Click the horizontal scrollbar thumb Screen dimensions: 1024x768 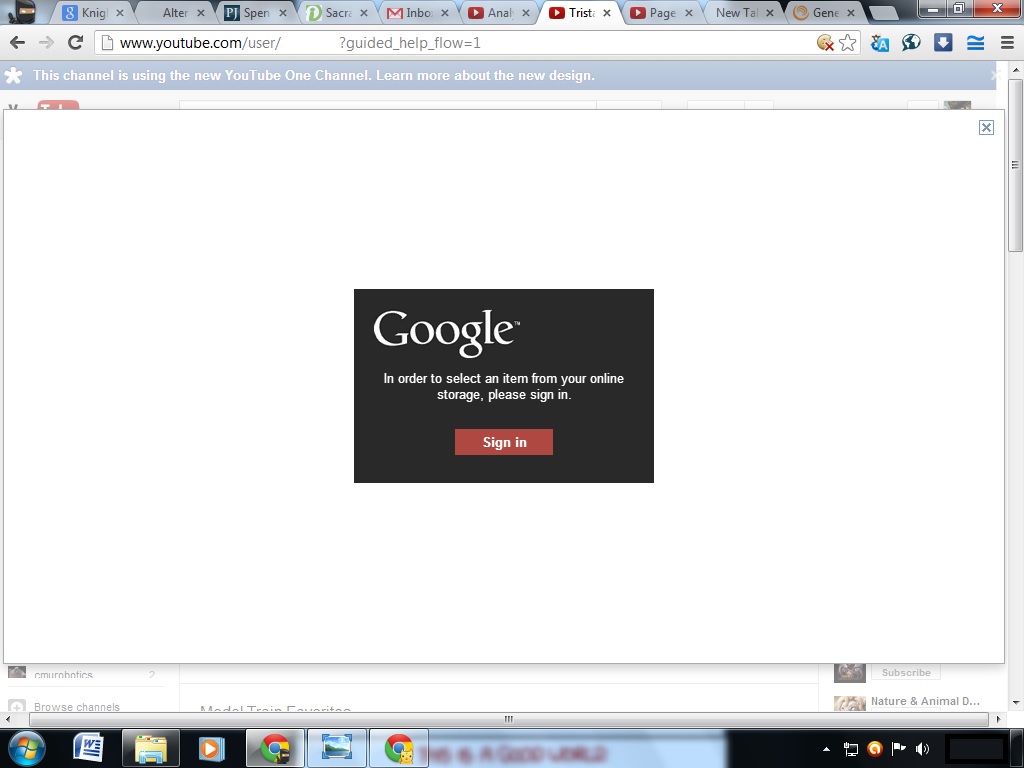click(508, 719)
